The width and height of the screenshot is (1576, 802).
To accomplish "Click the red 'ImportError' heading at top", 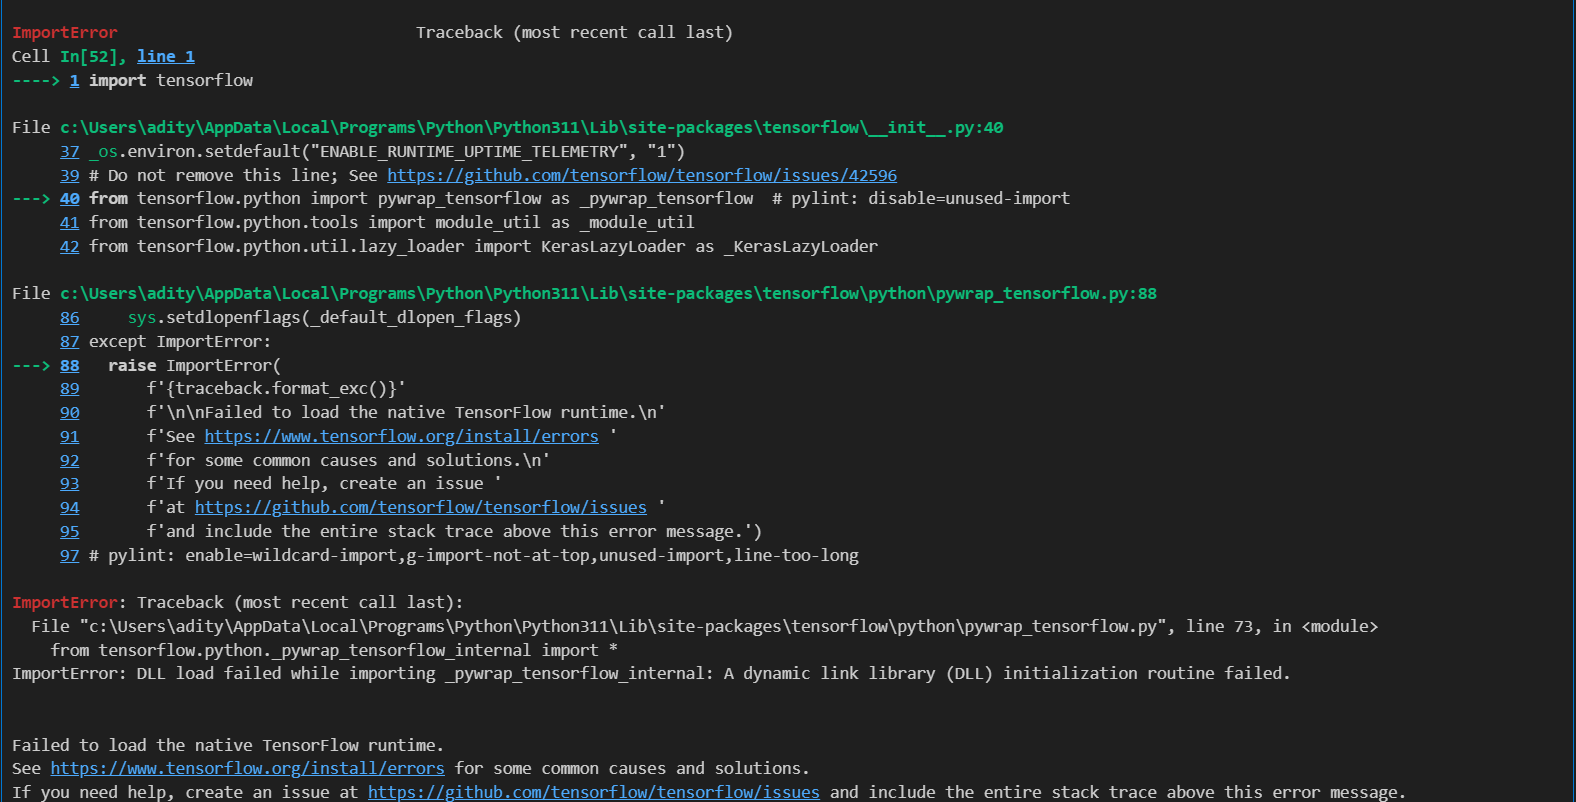I will pyautogui.click(x=65, y=32).
